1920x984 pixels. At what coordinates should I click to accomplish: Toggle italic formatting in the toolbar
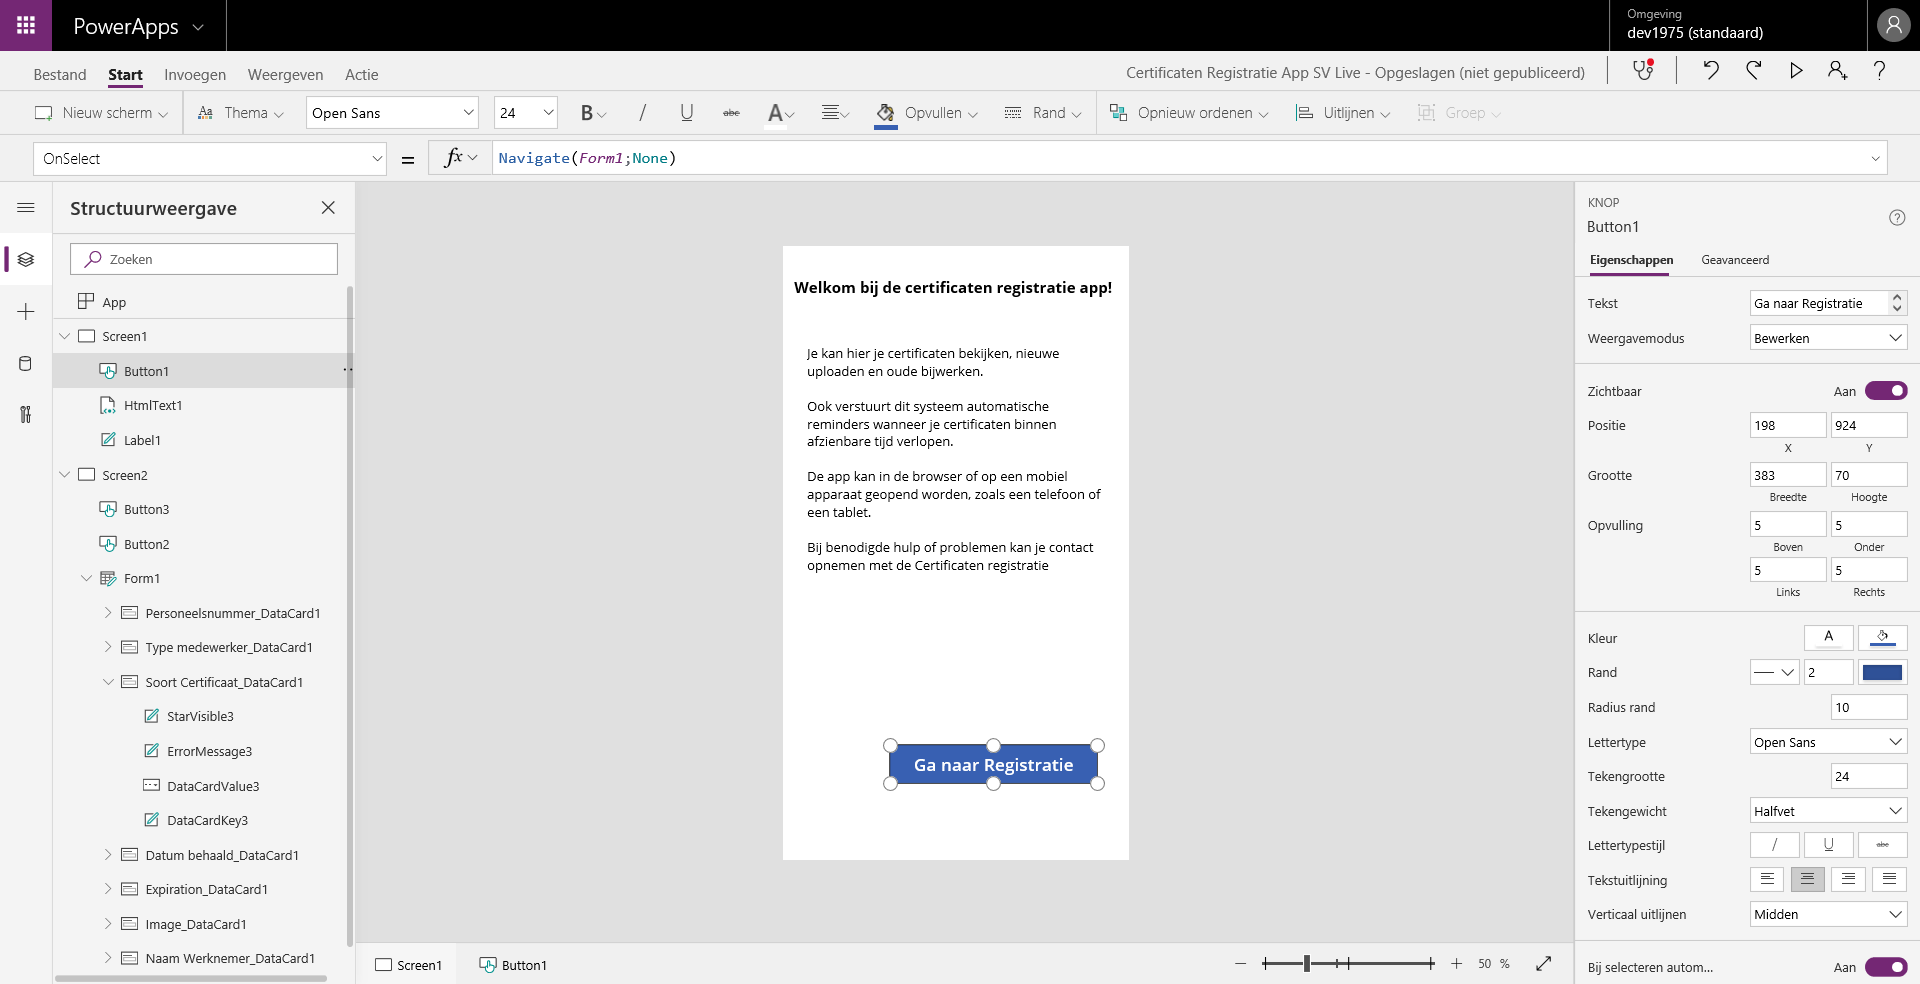click(x=642, y=113)
